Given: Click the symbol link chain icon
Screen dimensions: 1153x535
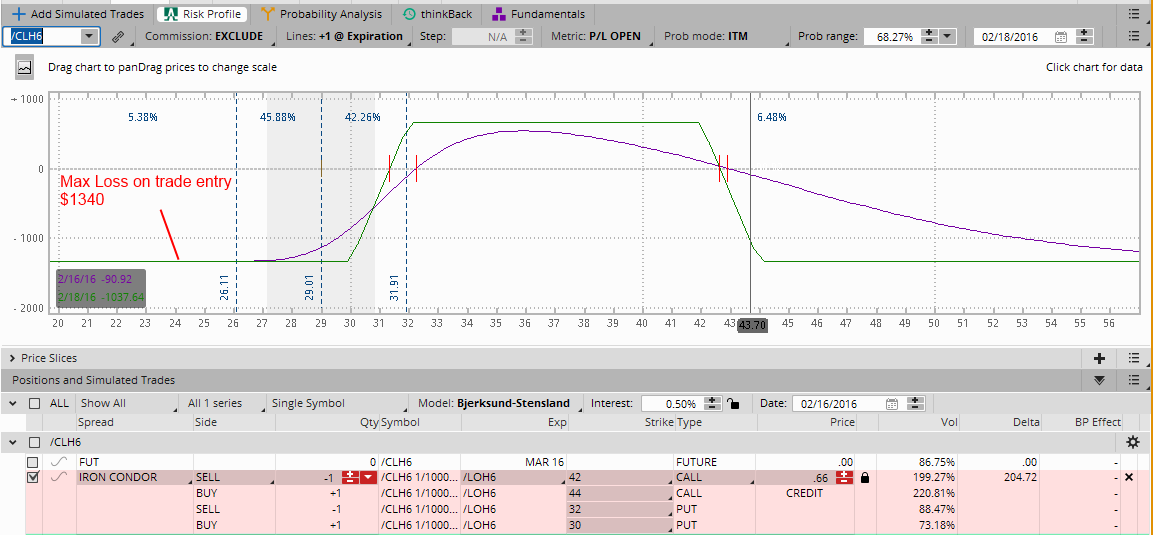Looking at the screenshot, I should click(117, 36).
